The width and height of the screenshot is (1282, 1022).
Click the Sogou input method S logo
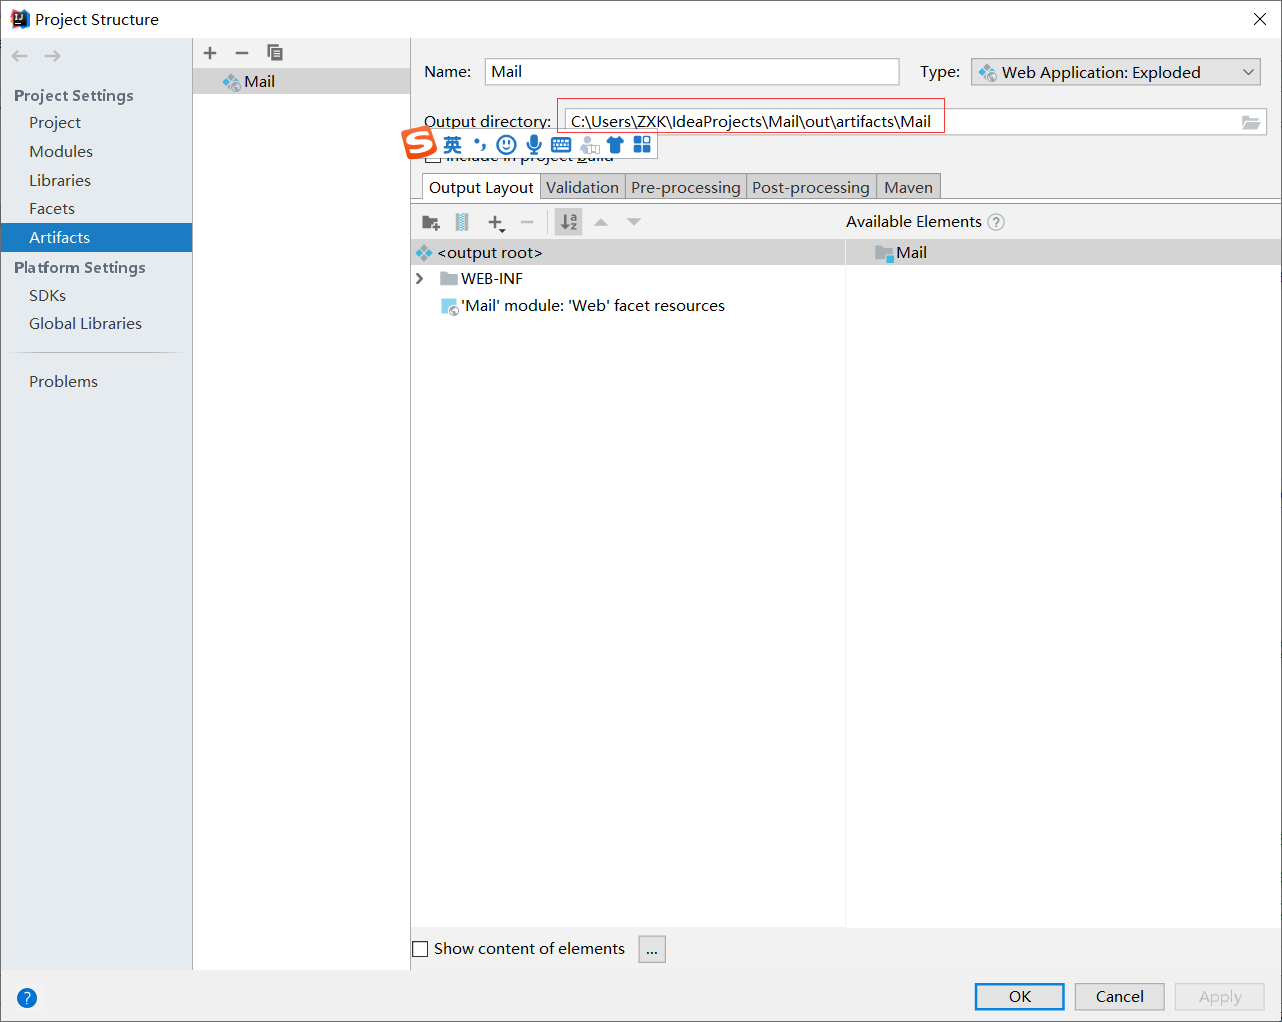[x=420, y=144]
